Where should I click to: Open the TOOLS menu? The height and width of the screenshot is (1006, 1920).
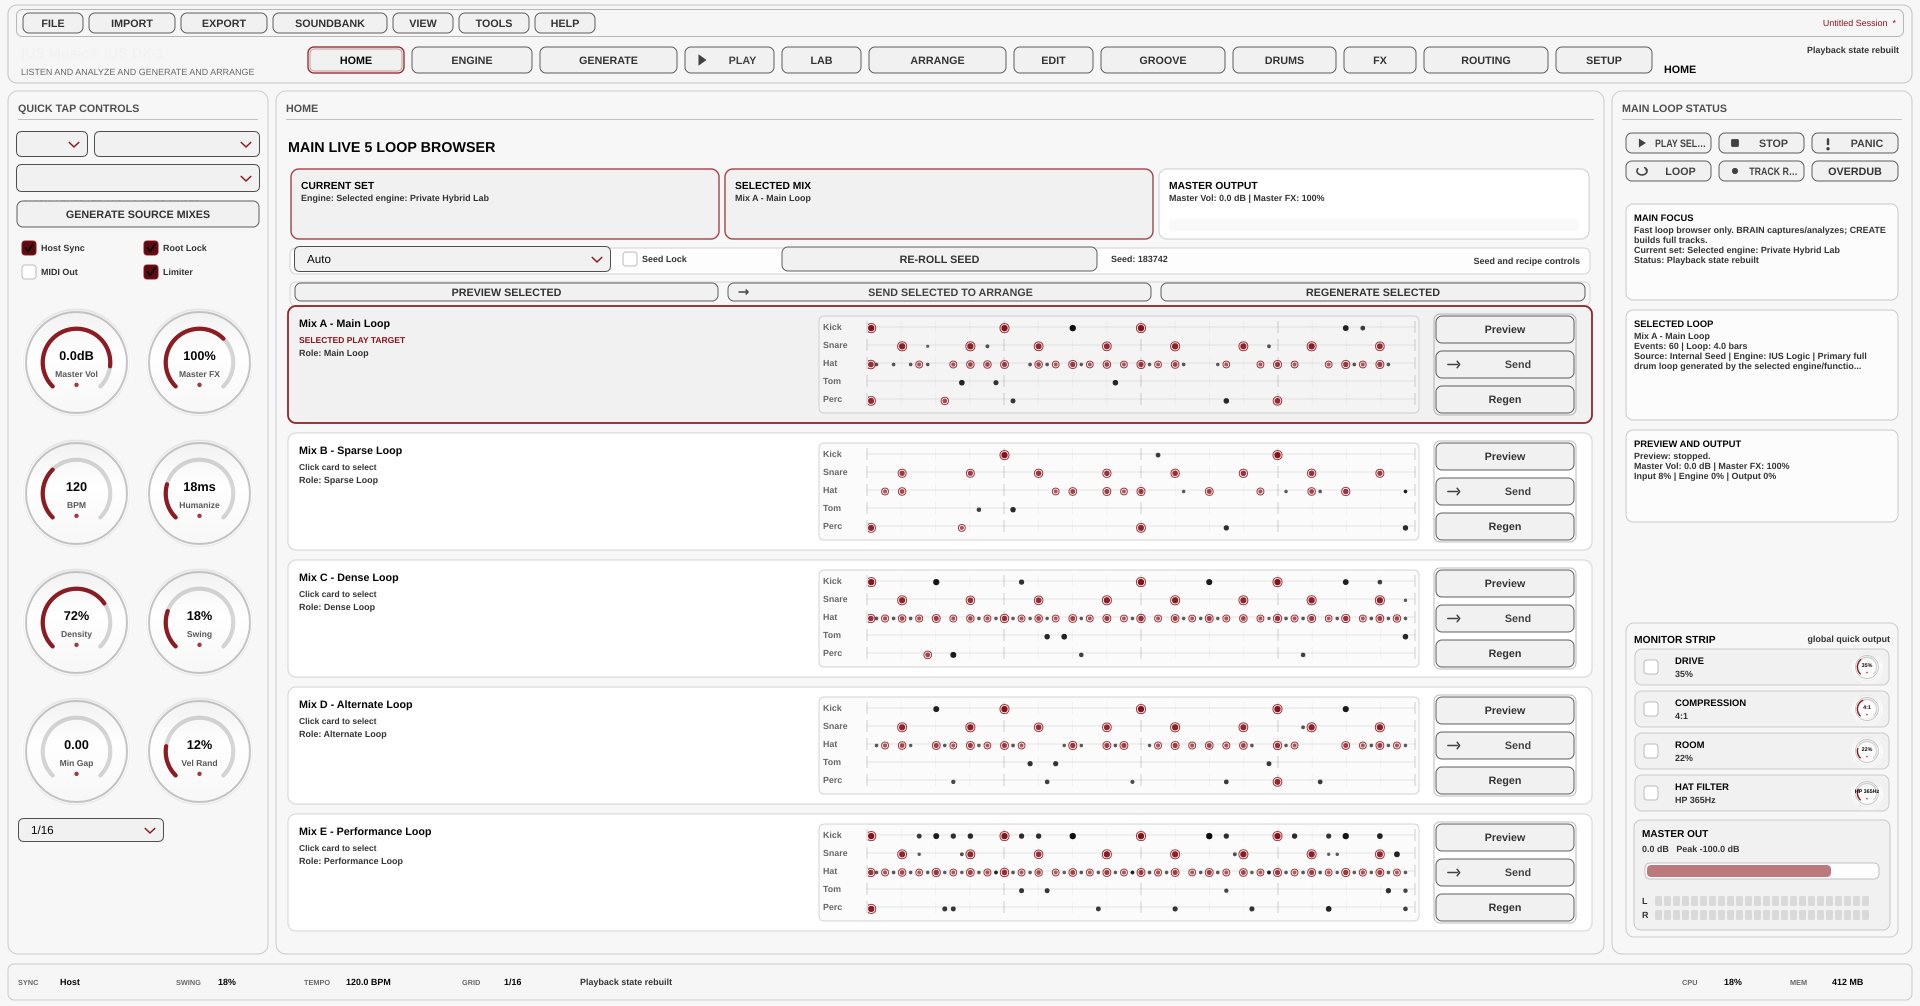coord(494,23)
